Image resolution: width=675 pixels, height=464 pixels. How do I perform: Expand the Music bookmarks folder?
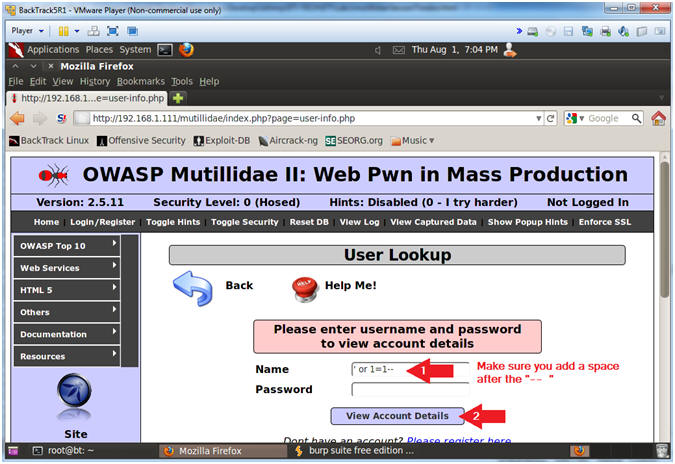tap(412, 141)
